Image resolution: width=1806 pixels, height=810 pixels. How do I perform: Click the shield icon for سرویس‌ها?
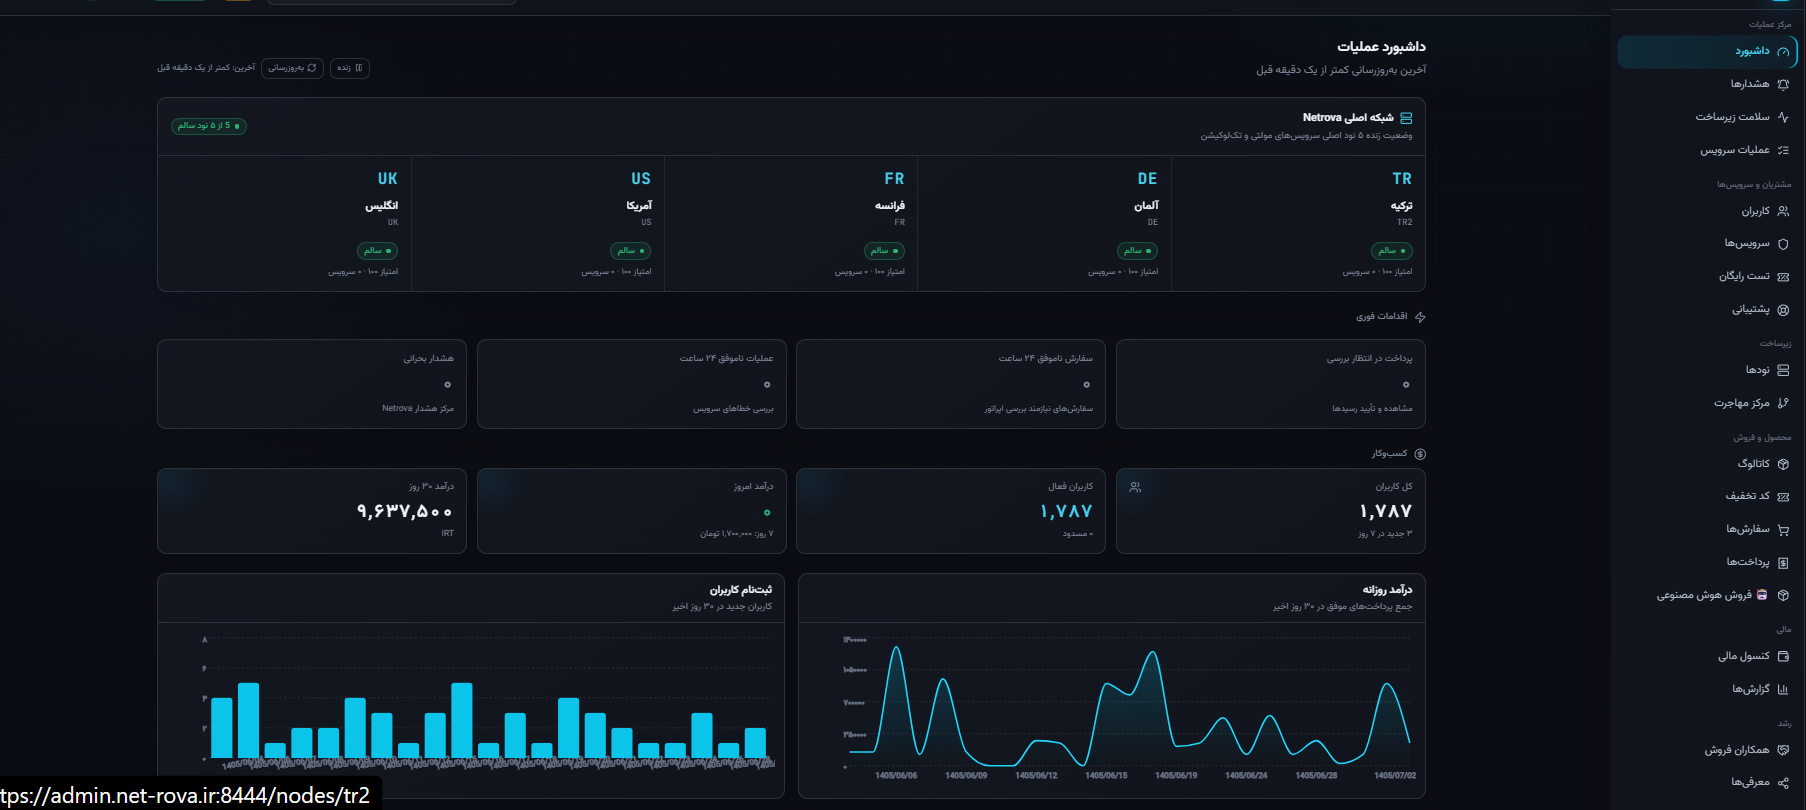coord(1783,244)
